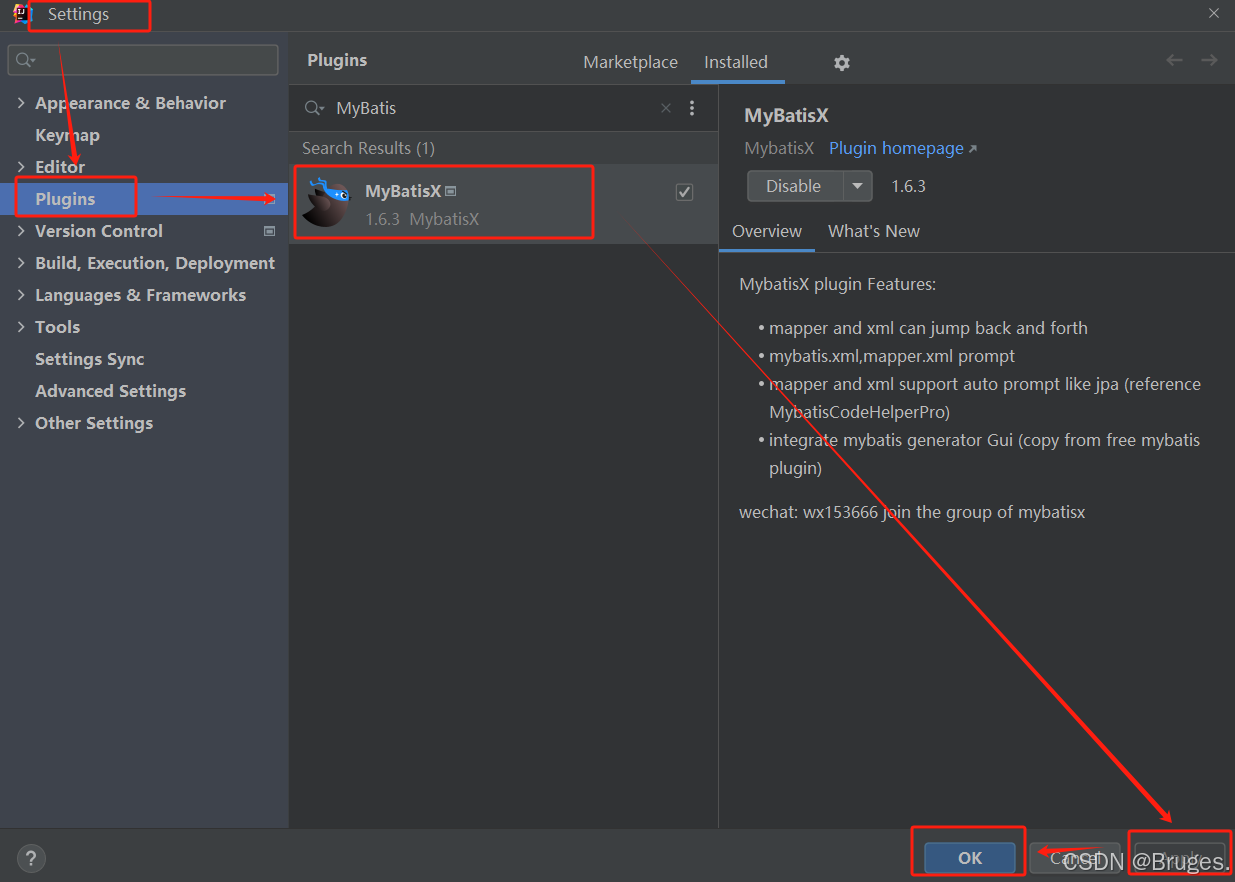Click the MyBatisX bird logo

click(326, 203)
